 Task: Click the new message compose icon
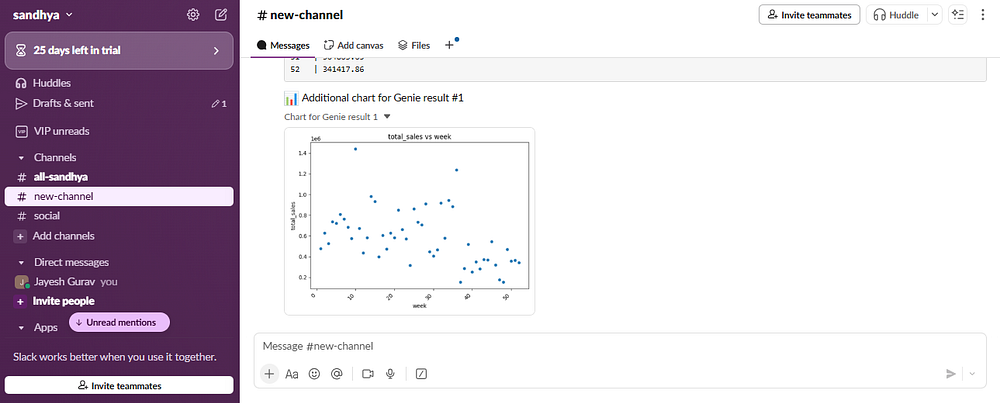point(221,15)
